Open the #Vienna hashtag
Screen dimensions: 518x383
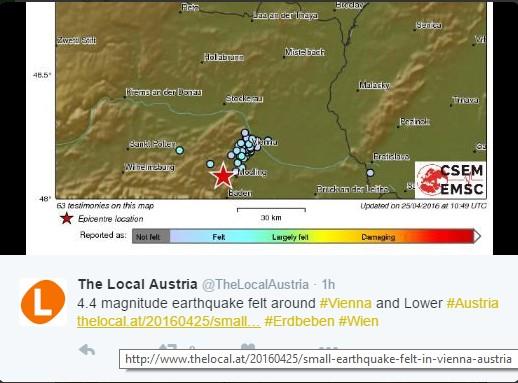pyautogui.click(x=346, y=303)
